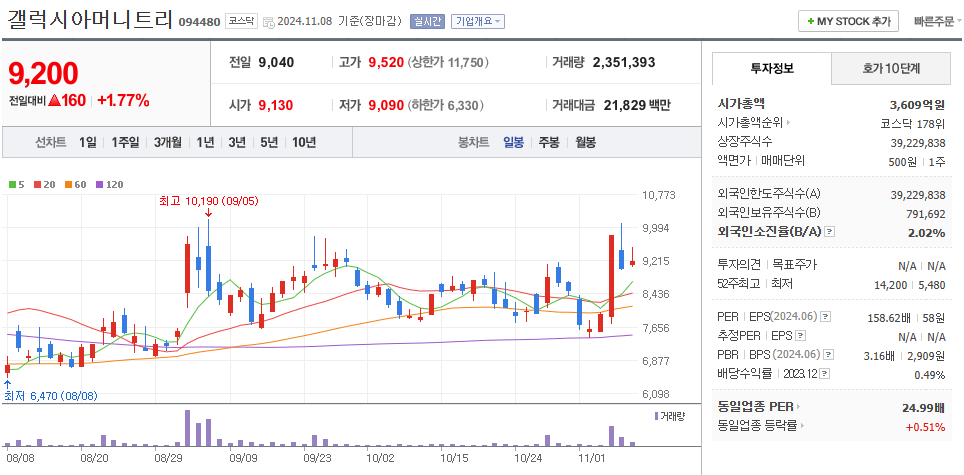Click the help icon next to 추정PER EPS

tap(800, 336)
